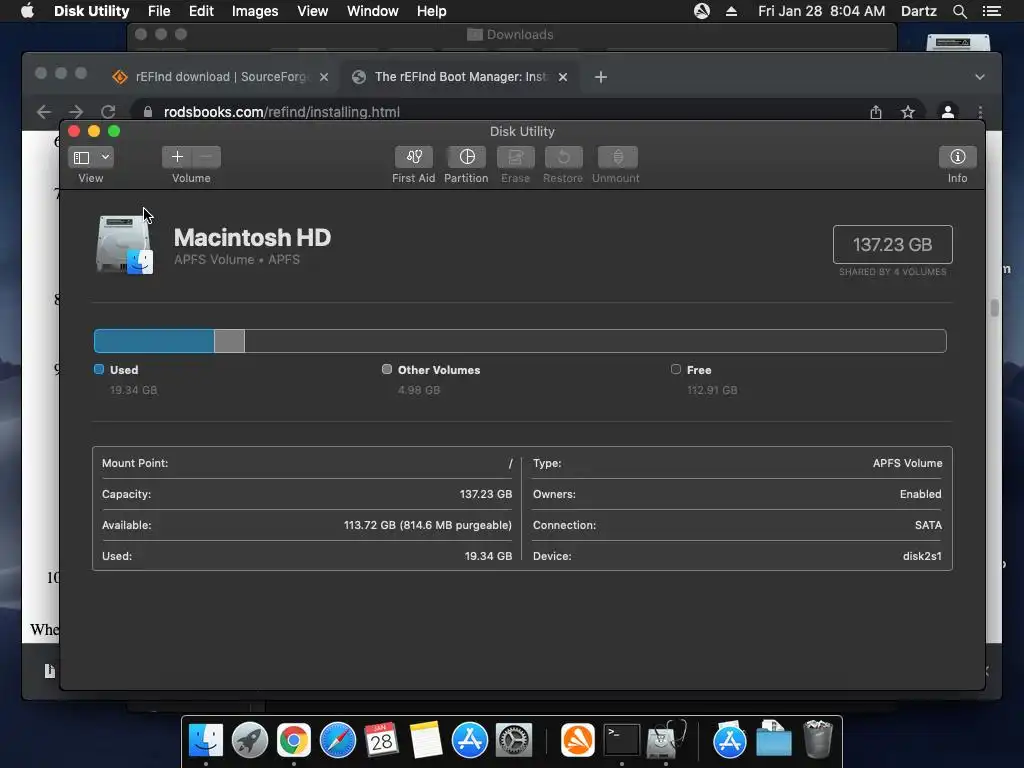Open Notification Center from the menu bar icon
This screenshot has height=768, width=1024.
(x=991, y=11)
